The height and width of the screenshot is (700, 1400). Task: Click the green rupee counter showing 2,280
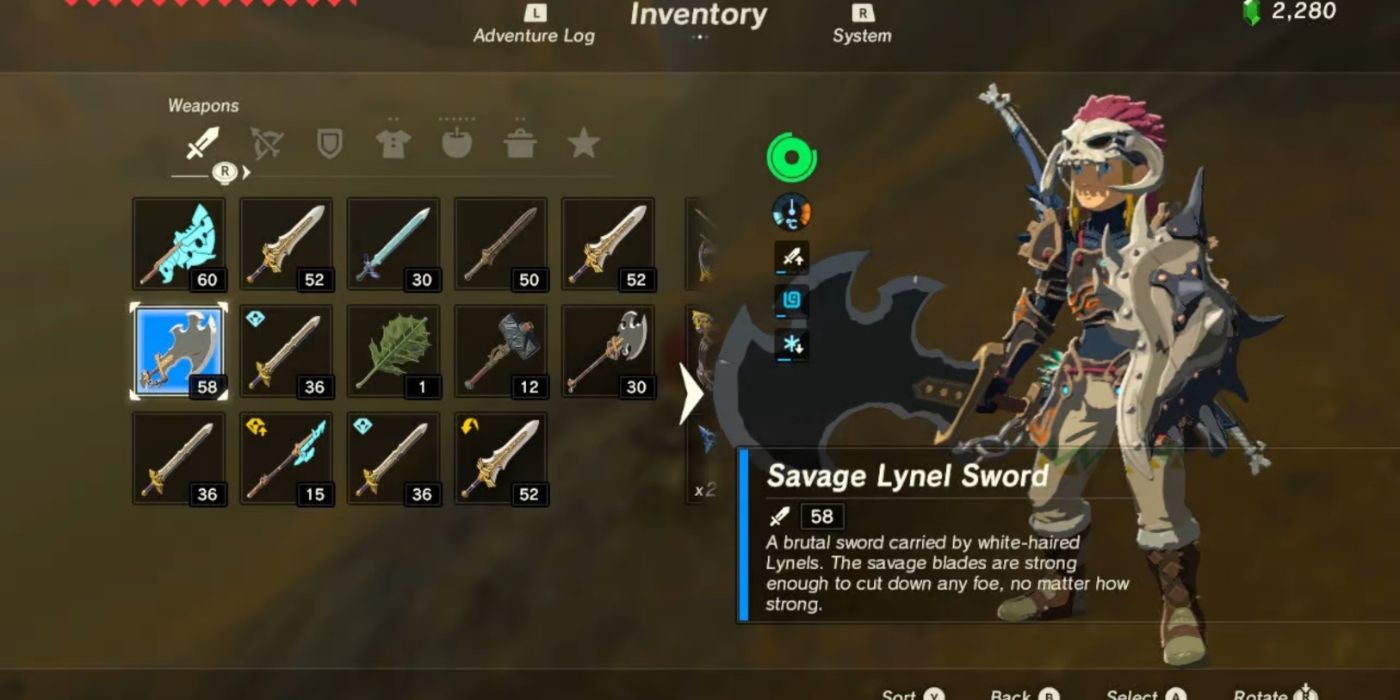pyautogui.click(x=1289, y=12)
